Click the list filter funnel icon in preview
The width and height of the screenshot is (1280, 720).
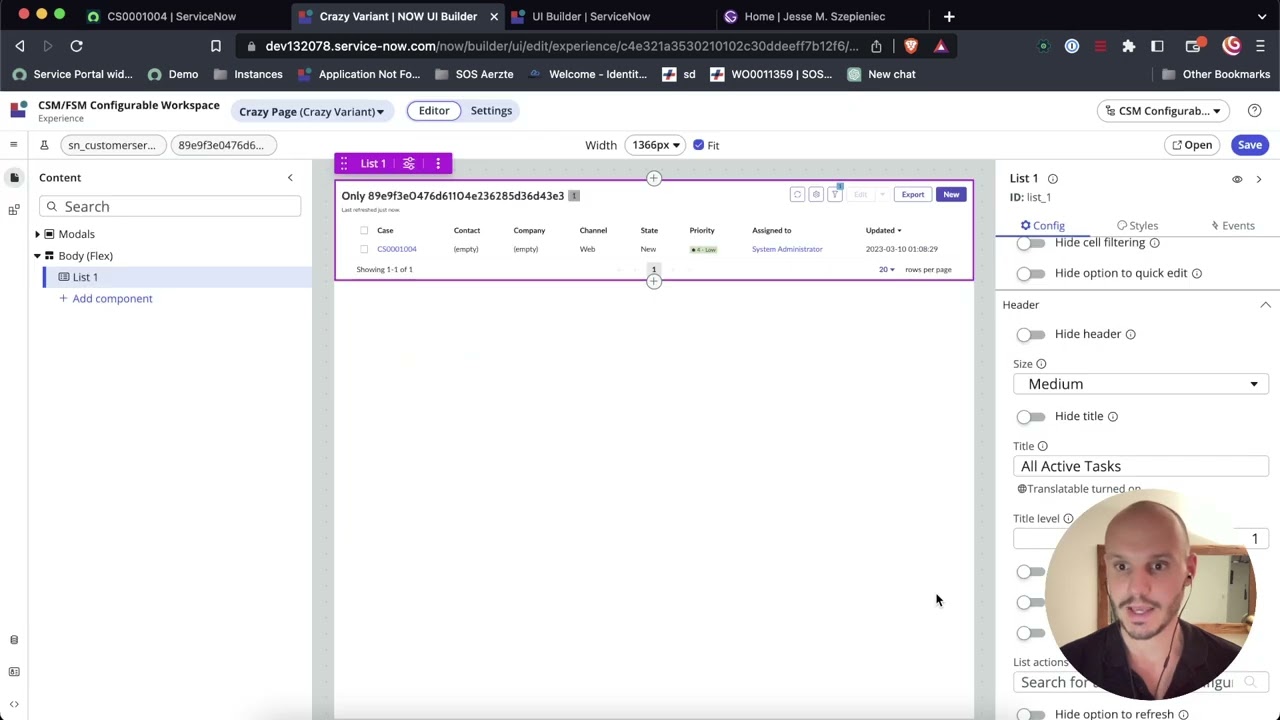tap(835, 195)
